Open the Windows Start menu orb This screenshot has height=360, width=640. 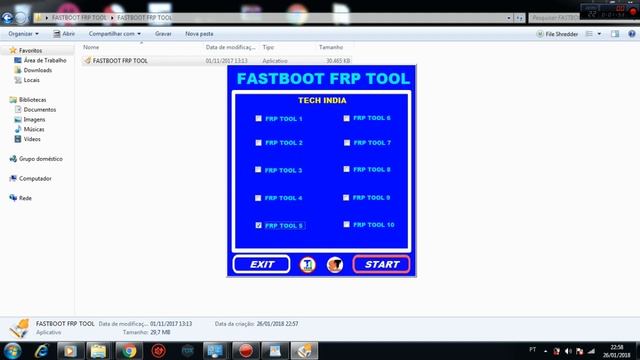[12, 351]
